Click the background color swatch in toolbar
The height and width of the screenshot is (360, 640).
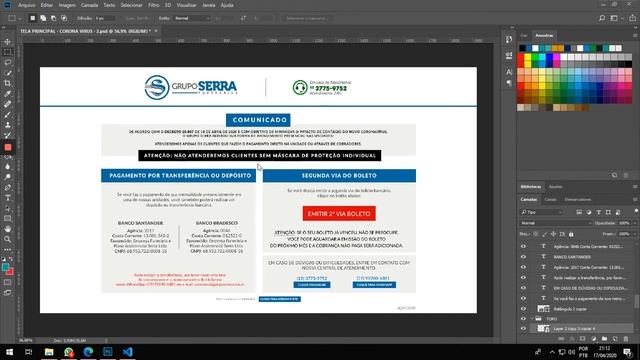(10, 271)
